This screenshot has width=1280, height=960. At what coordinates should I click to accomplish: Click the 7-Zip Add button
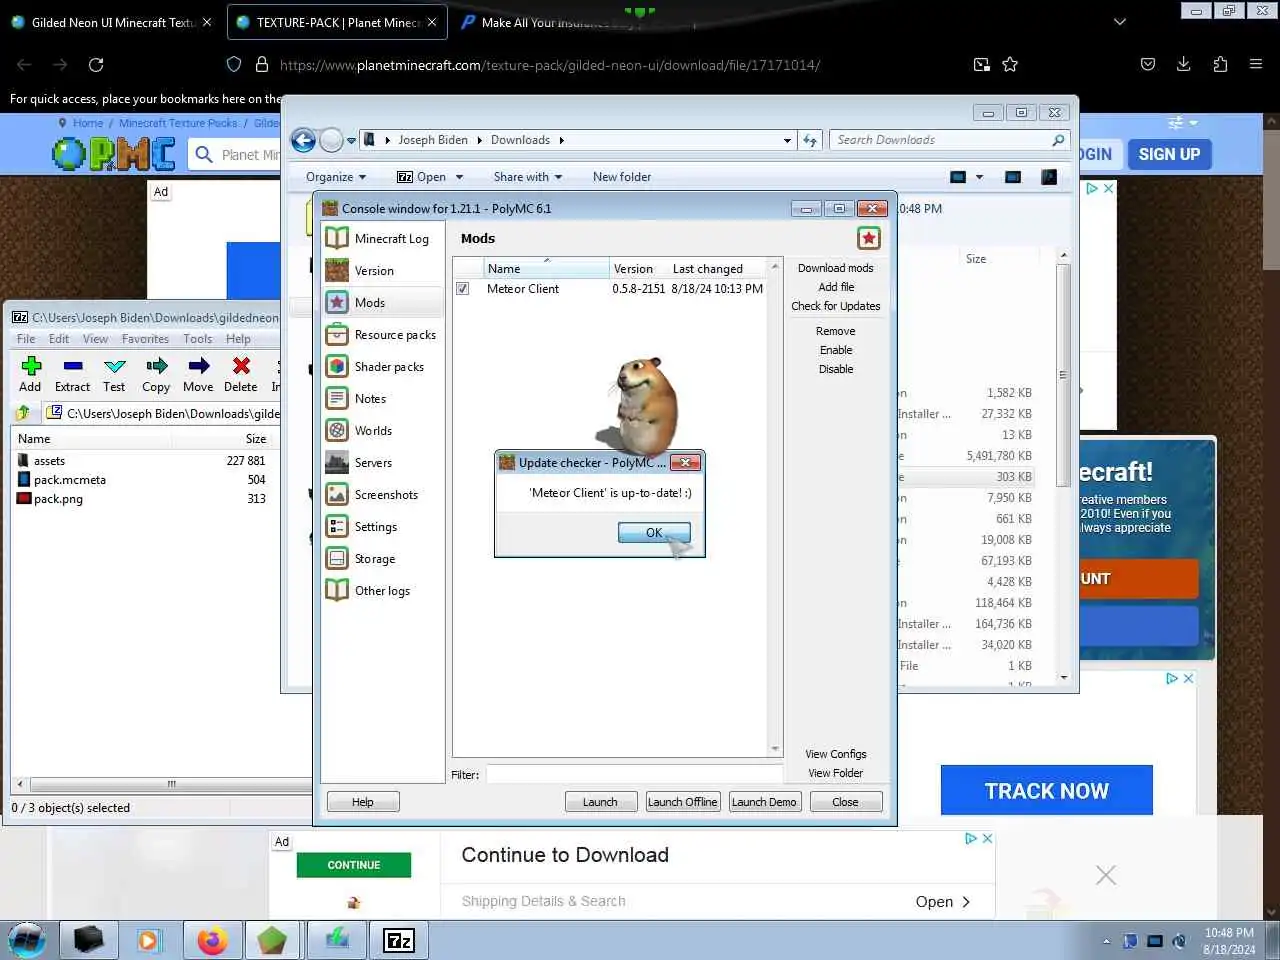(x=31, y=375)
